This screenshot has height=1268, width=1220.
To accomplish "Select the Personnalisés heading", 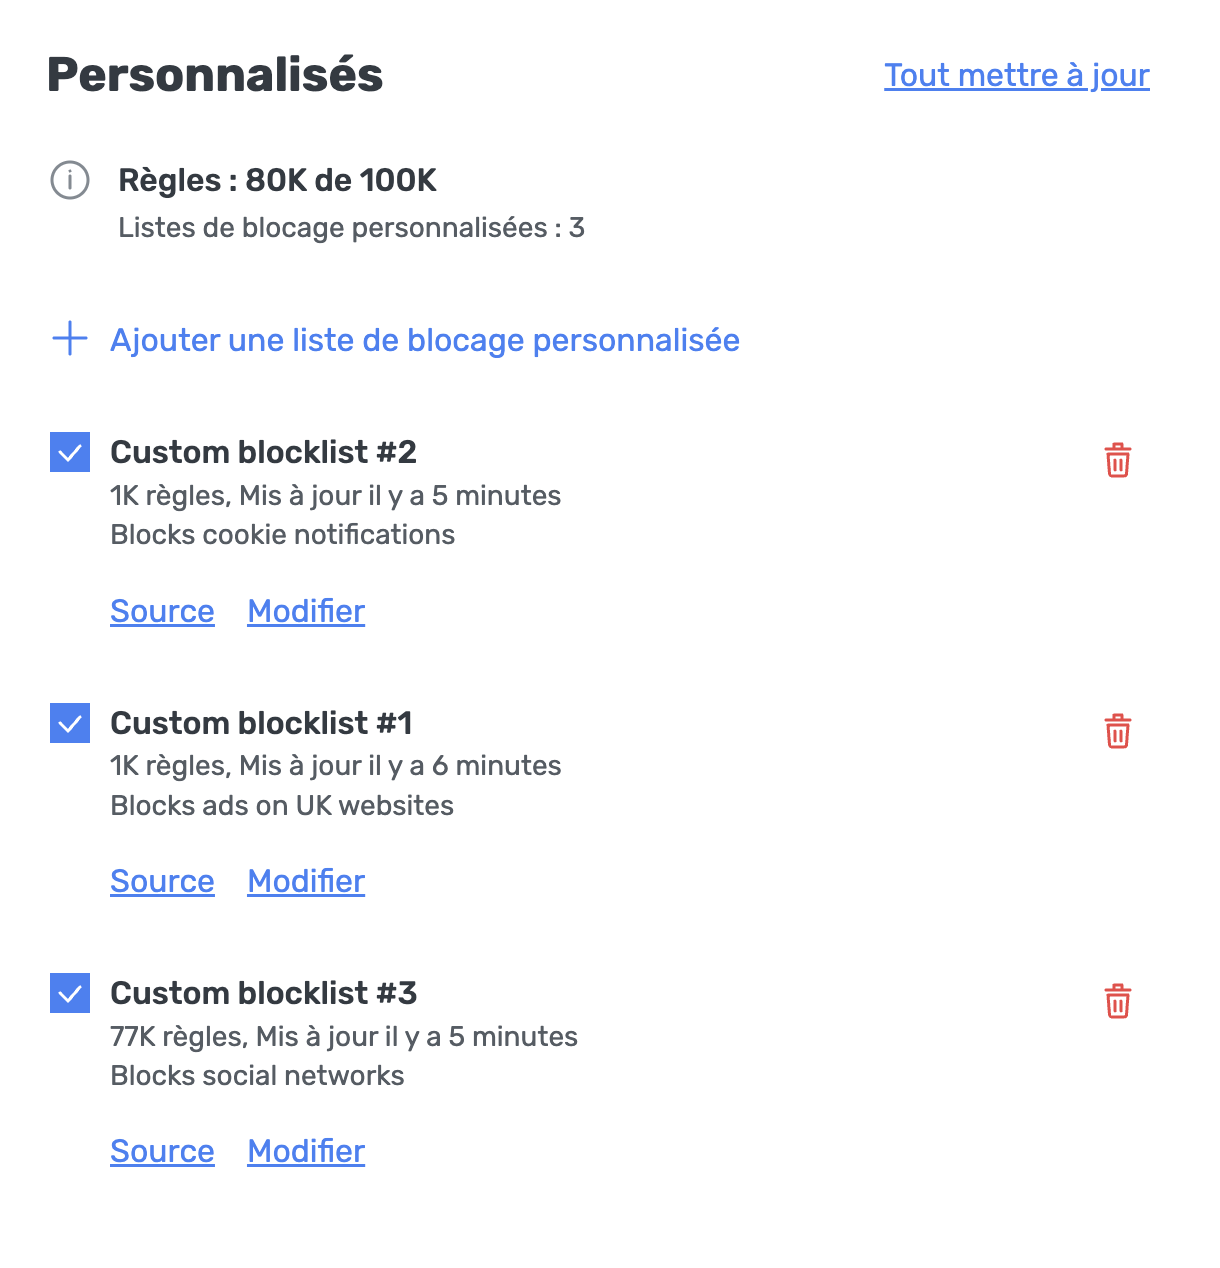I will (215, 74).
